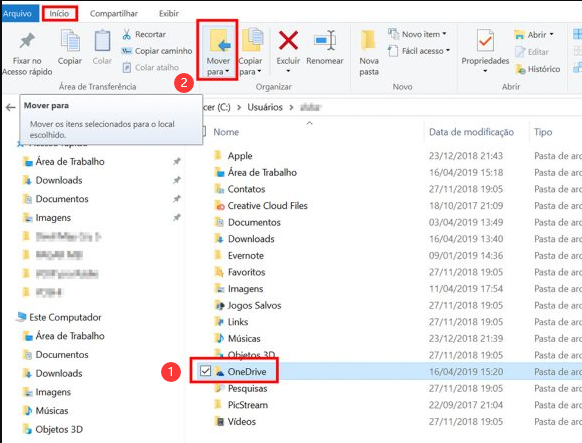Create a Nova pasta
The image size is (582, 443).
pos(369,53)
